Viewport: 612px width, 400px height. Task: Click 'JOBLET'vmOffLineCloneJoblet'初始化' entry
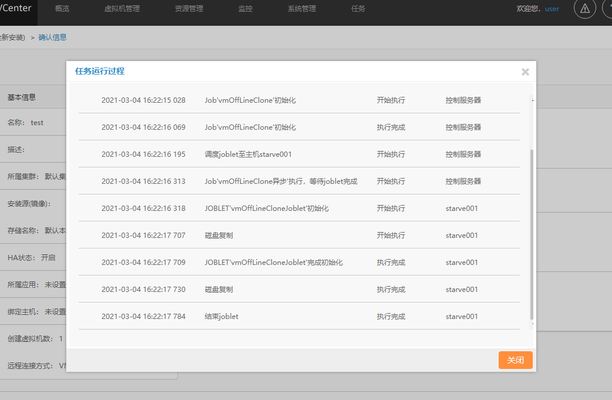[267, 208]
